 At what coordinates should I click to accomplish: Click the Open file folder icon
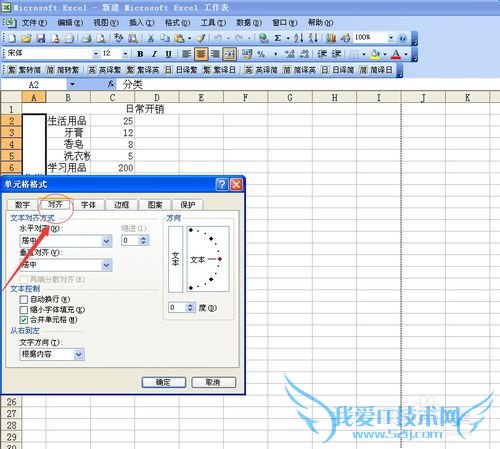[26, 38]
